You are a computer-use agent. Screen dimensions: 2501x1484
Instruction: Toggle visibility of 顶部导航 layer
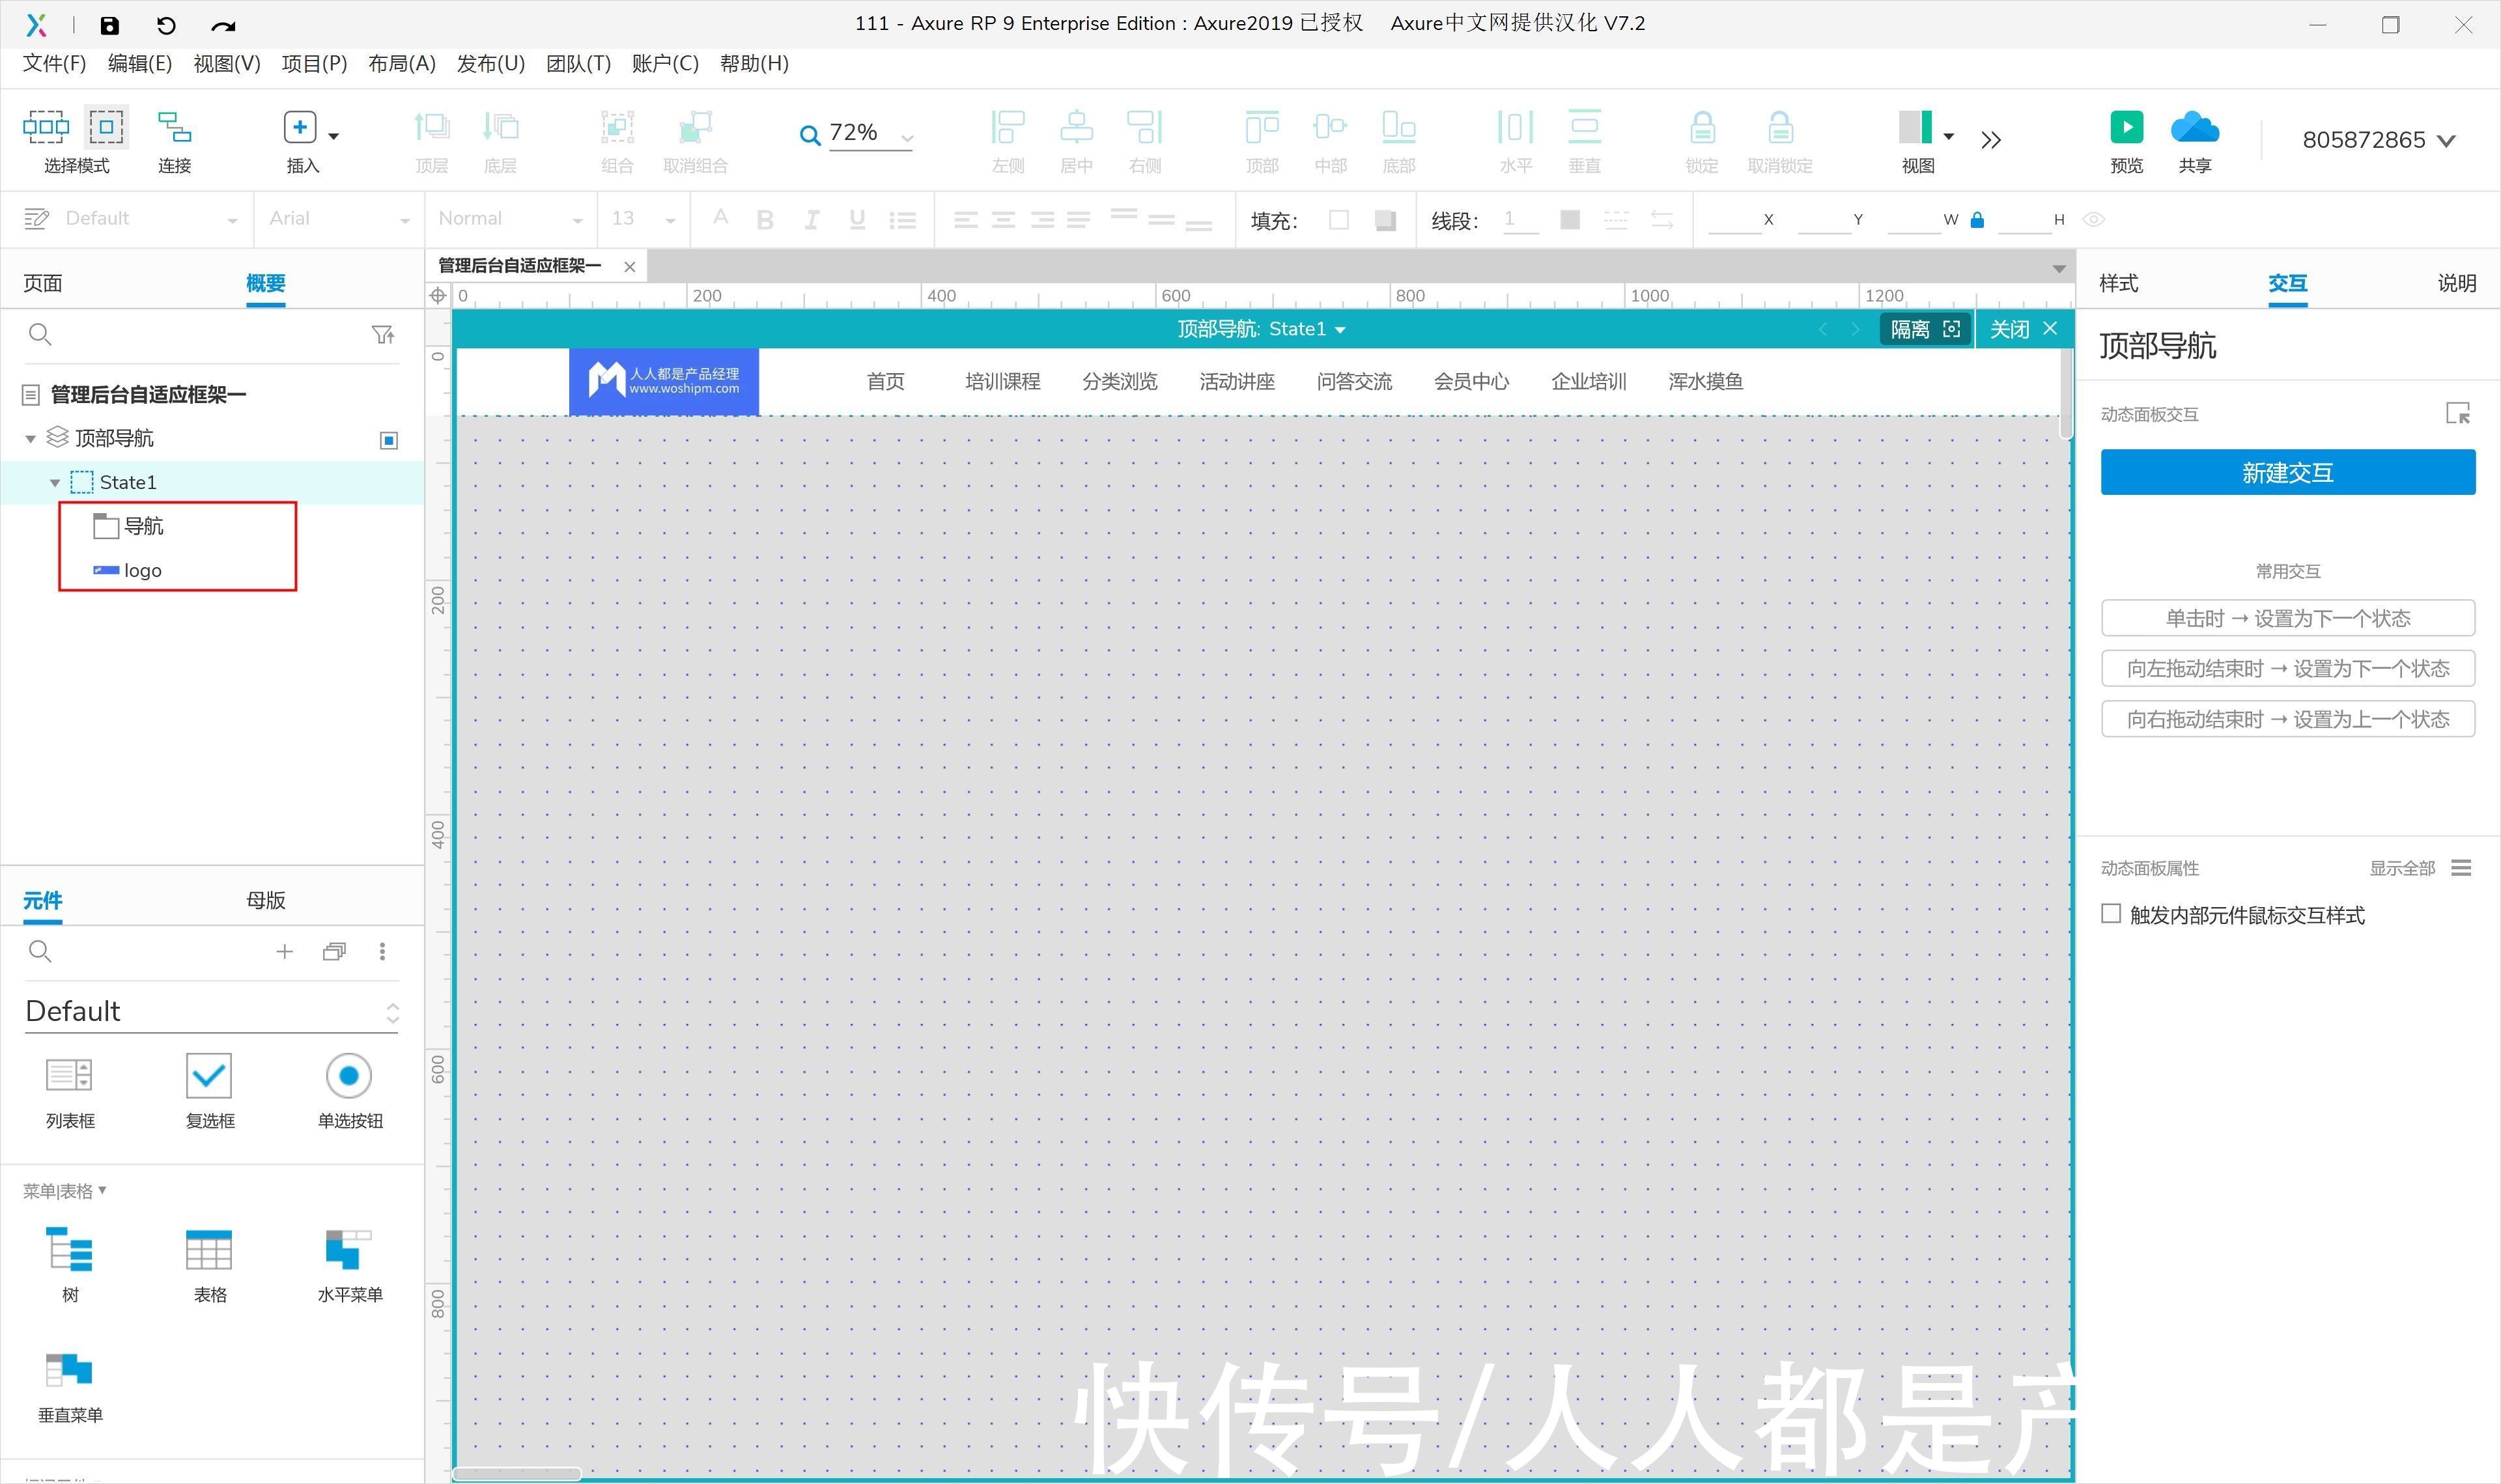389,438
